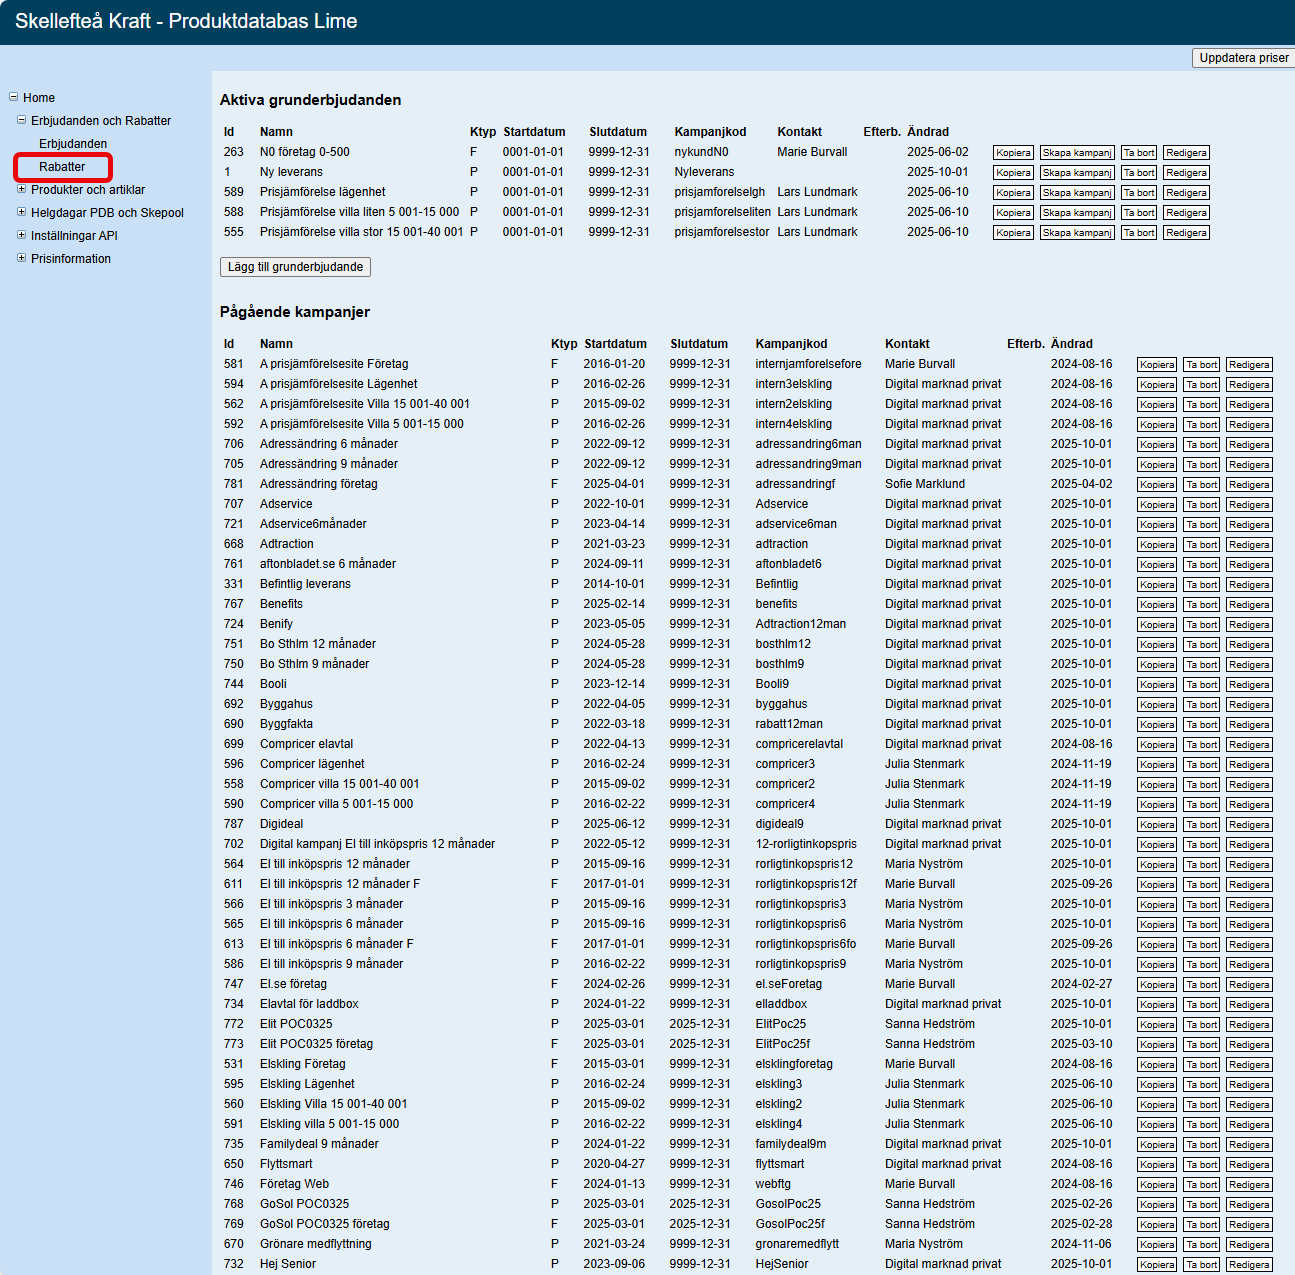Expand the Prisinformation tree node
The height and width of the screenshot is (1275, 1295).
(x=22, y=258)
